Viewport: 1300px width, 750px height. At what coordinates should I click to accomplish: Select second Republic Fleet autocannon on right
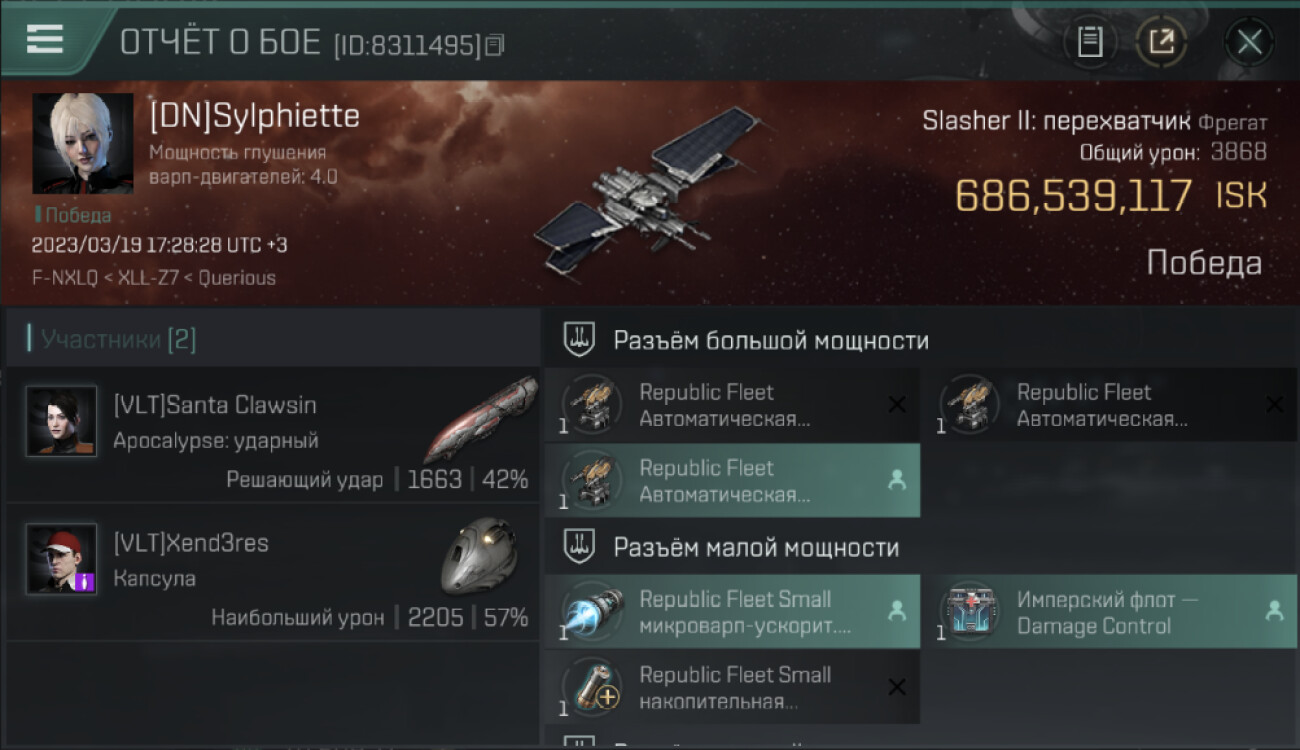click(1110, 405)
